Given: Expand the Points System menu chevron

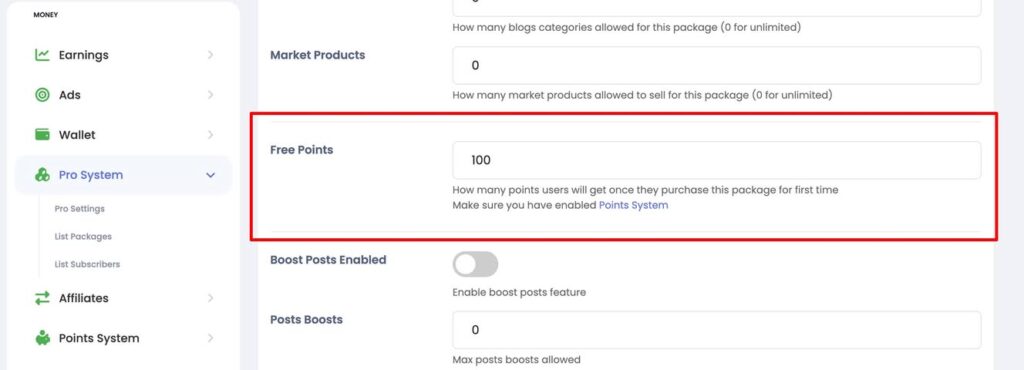Looking at the screenshot, I should tap(210, 338).
